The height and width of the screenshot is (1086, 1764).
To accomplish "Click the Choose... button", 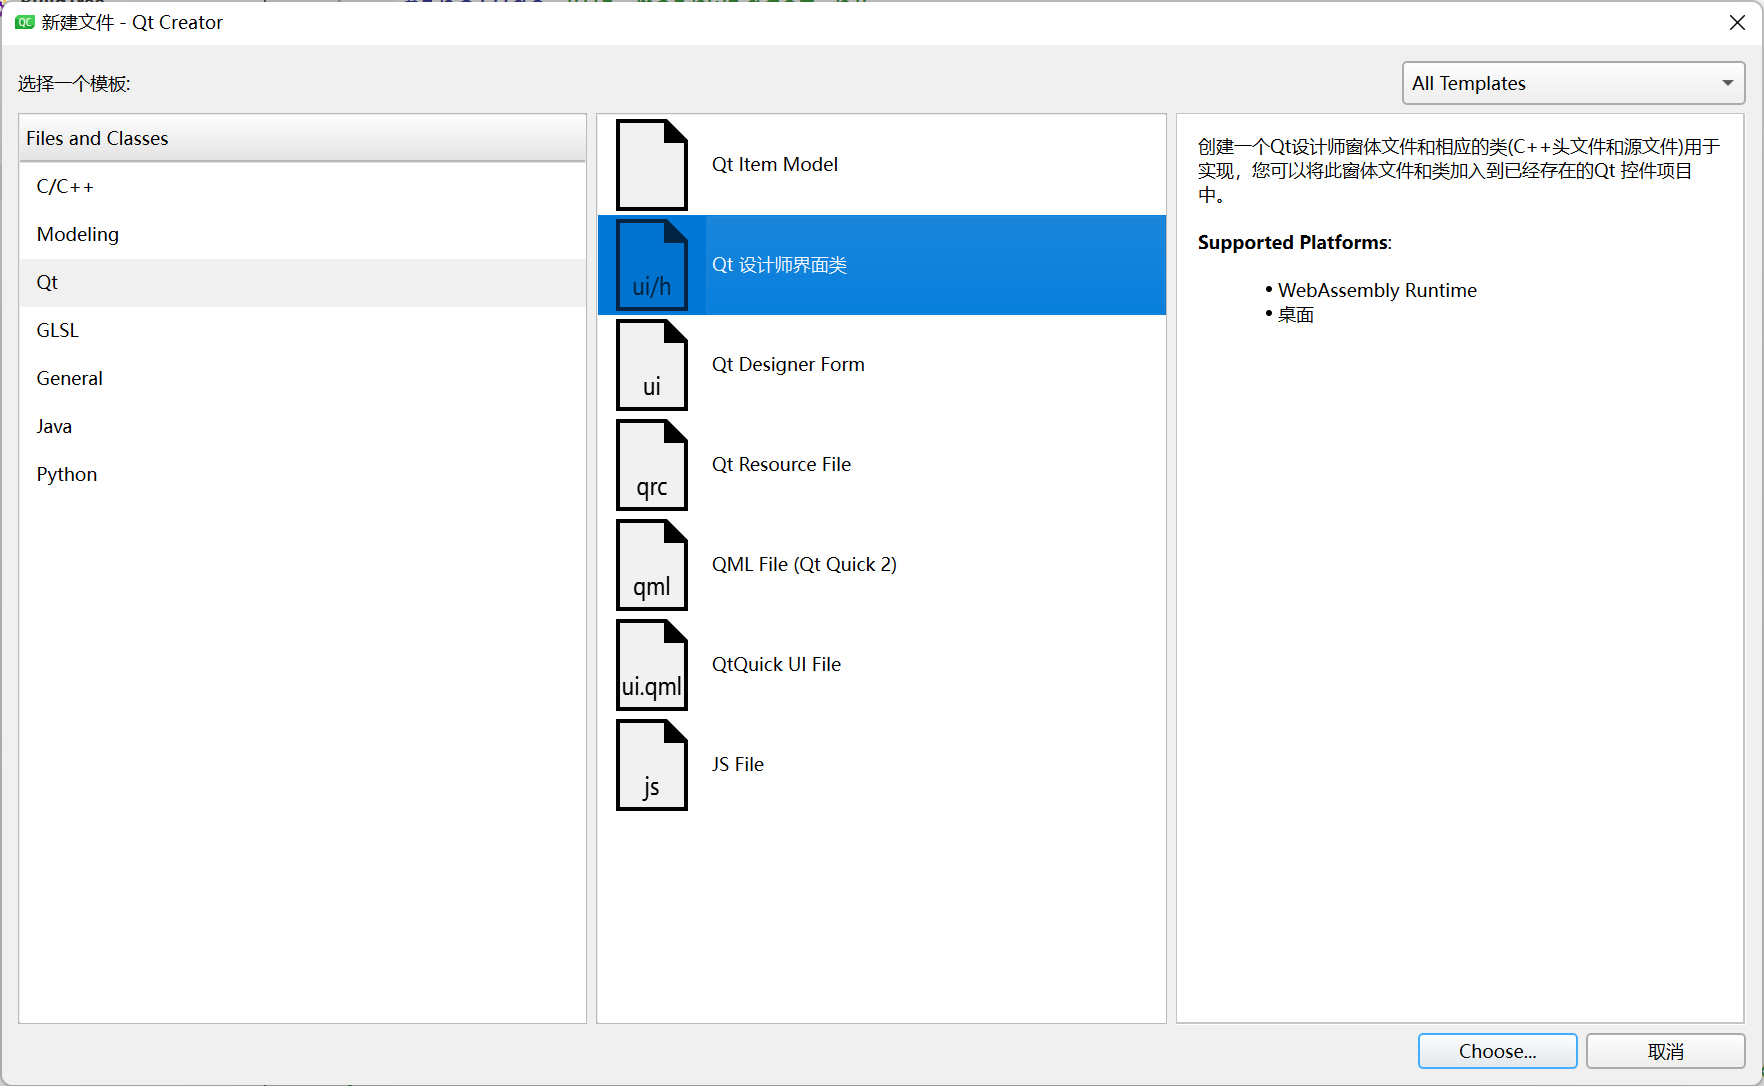I will pyautogui.click(x=1497, y=1051).
